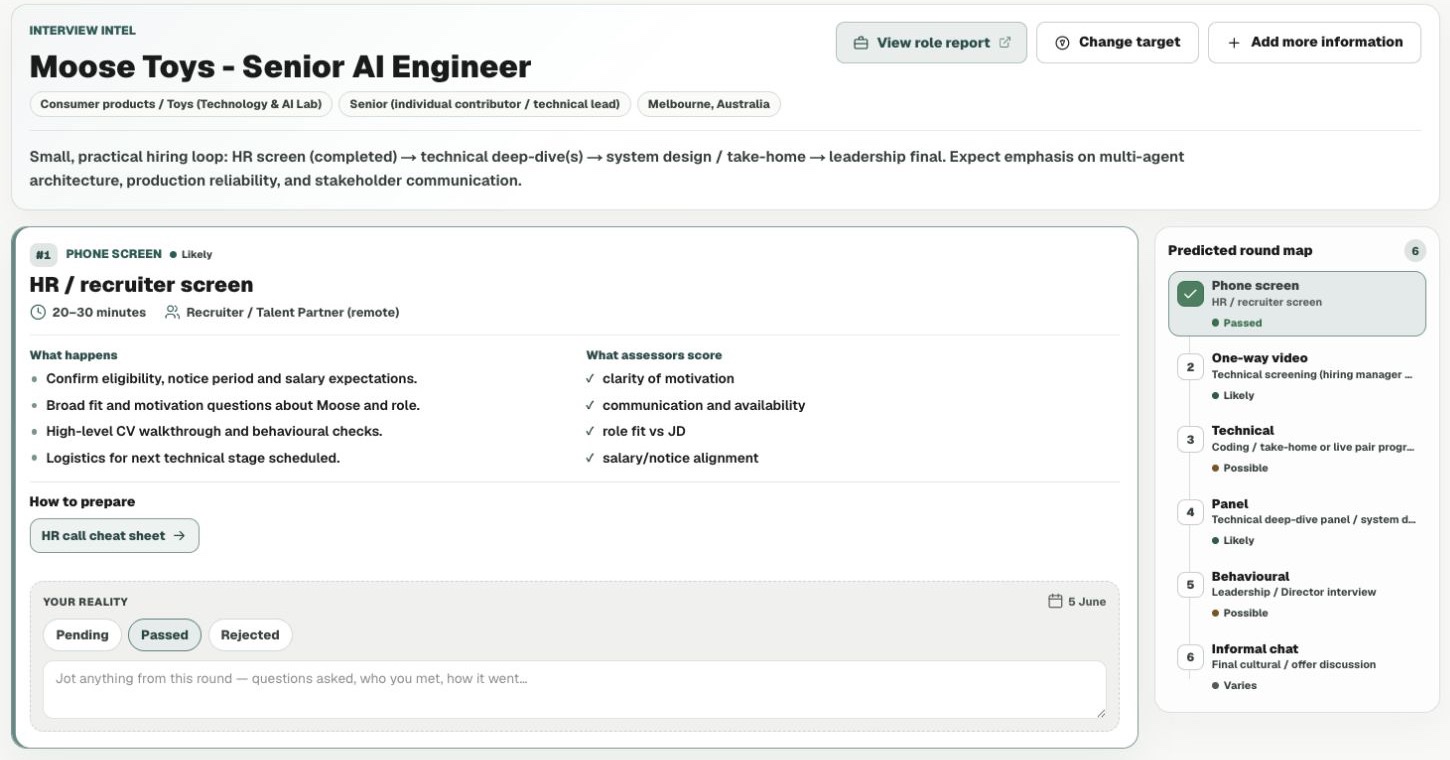Viewport: 1450px width, 760px height.
Task: Click the INTERVIEW INTEL label
Action: (83, 31)
